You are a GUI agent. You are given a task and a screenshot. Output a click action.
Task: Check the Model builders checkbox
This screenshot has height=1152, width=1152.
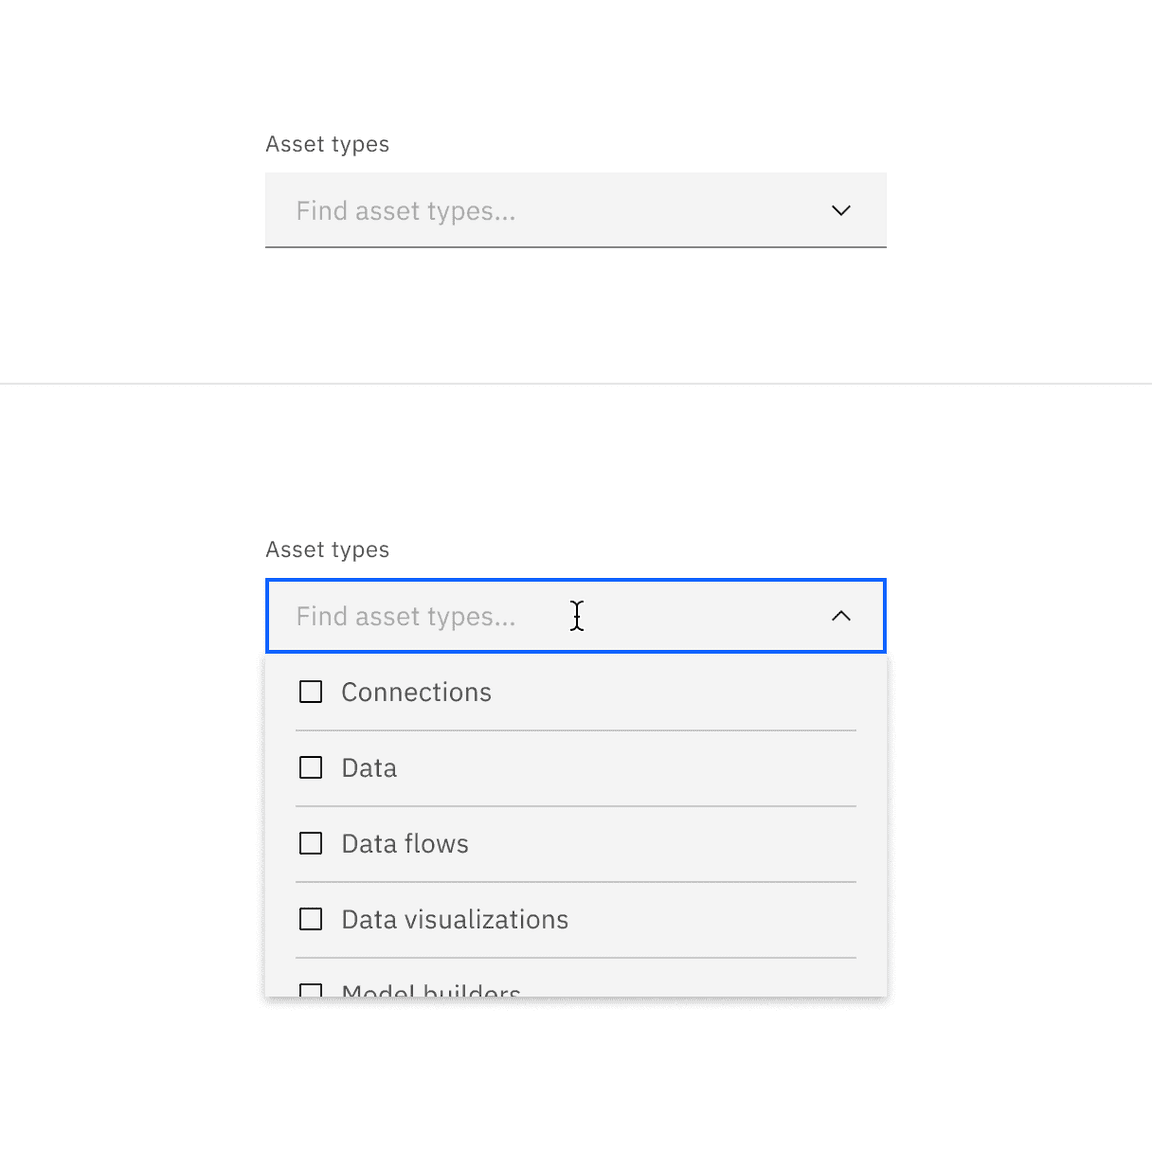tap(310, 988)
